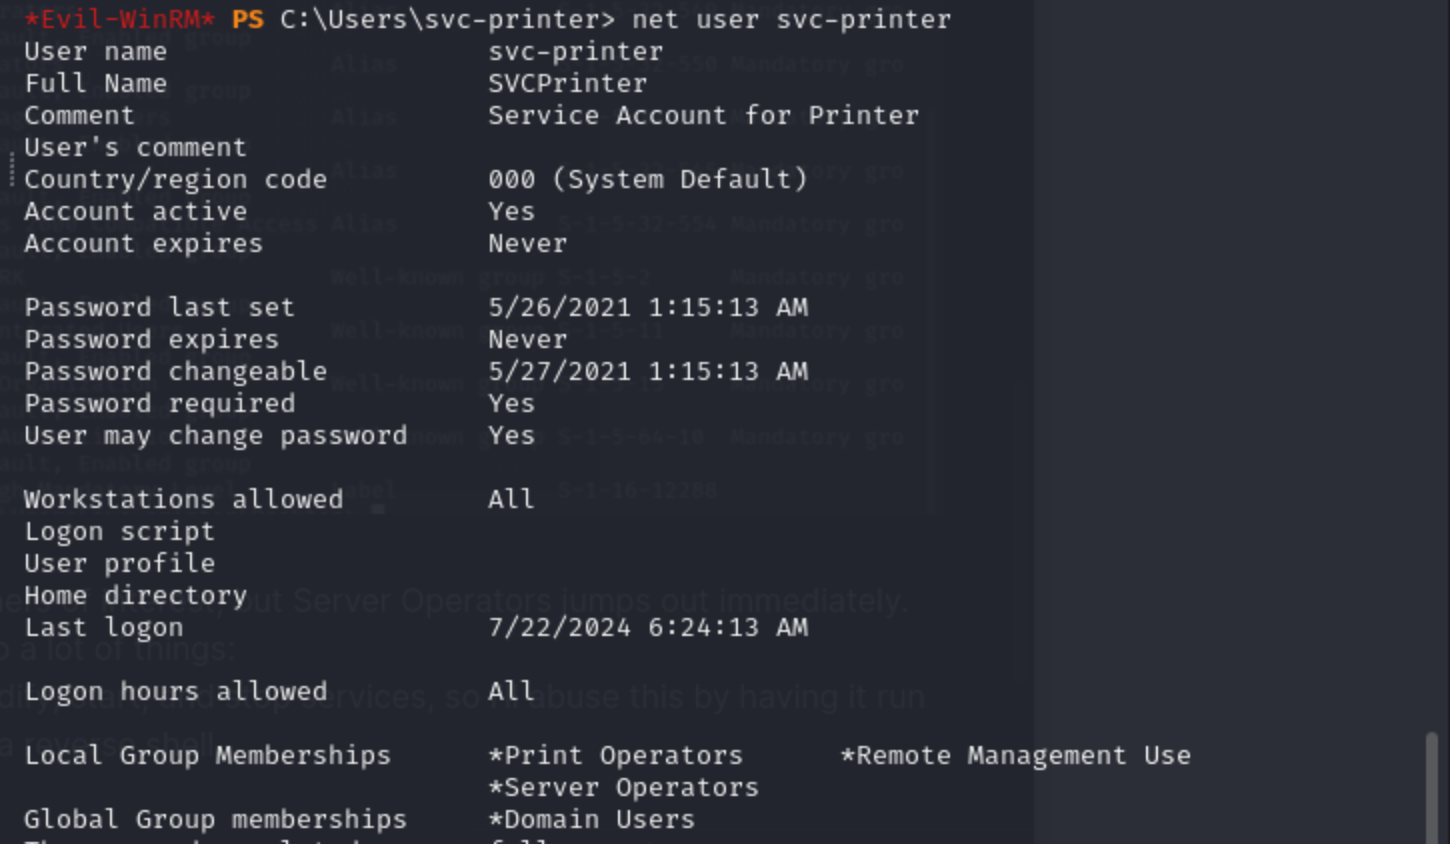This screenshot has width=1450, height=844.
Task: Click the 'All' value for Workstations allowed
Action: (x=511, y=499)
